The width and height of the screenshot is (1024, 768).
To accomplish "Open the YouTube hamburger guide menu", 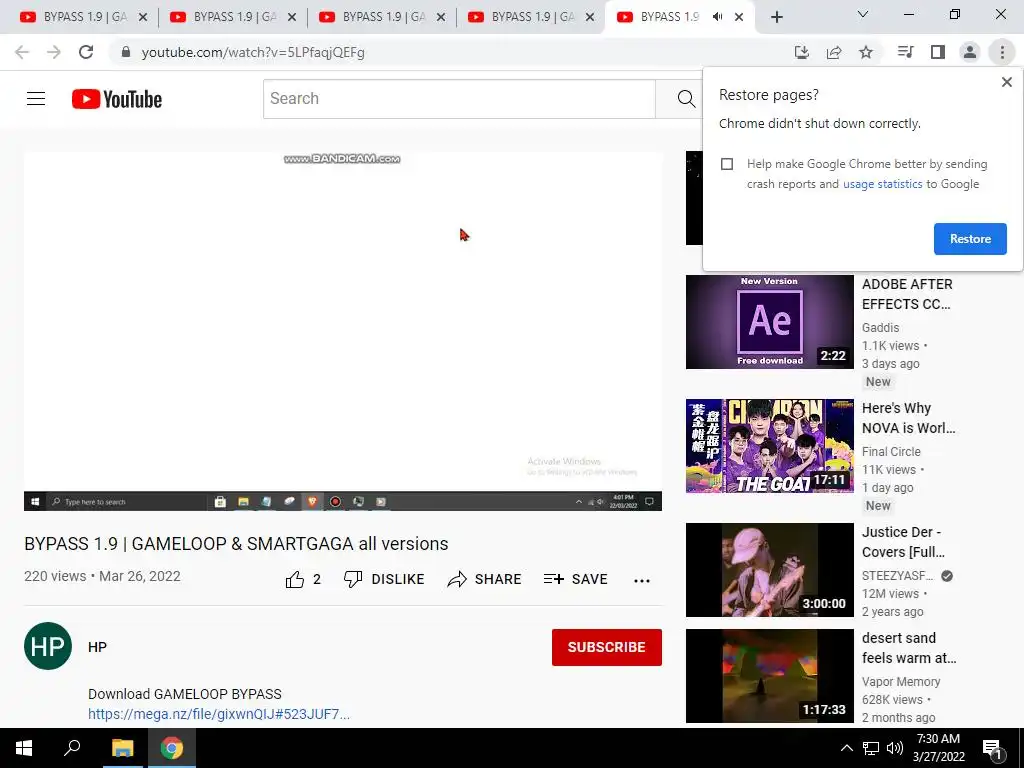I will (36, 99).
